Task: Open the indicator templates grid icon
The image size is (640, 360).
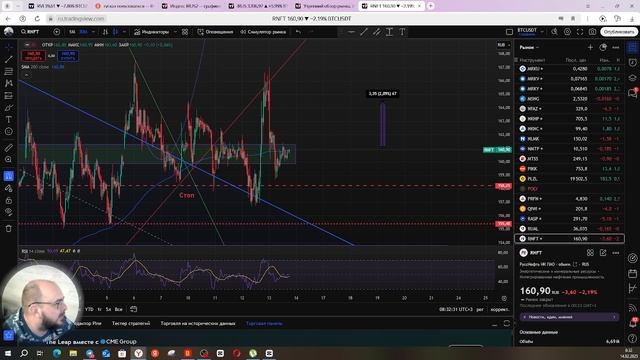Action: pyautogui.click(x=185, y=32)
